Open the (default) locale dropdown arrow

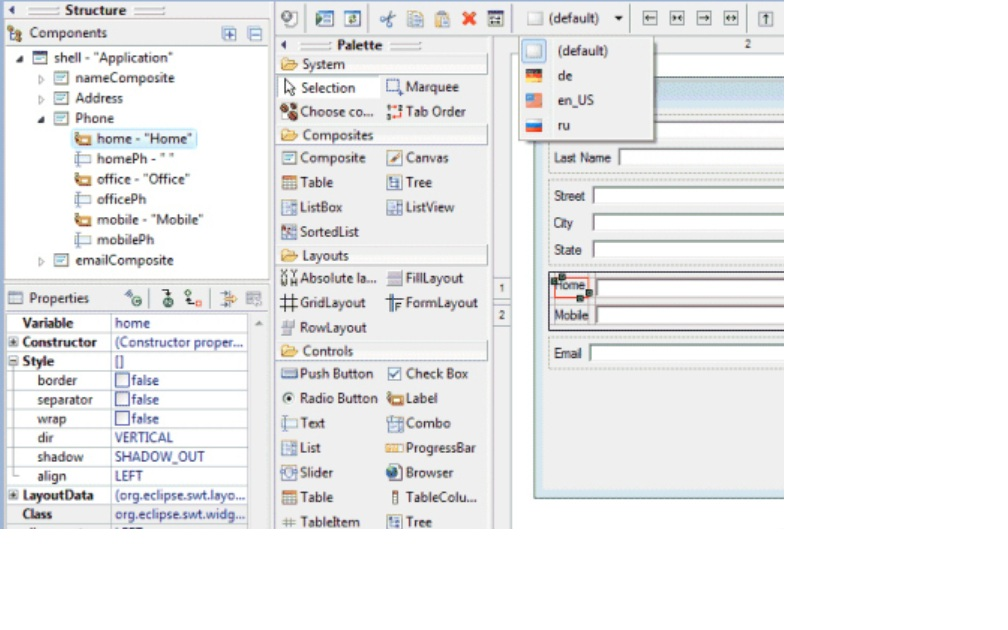(618, 19)
